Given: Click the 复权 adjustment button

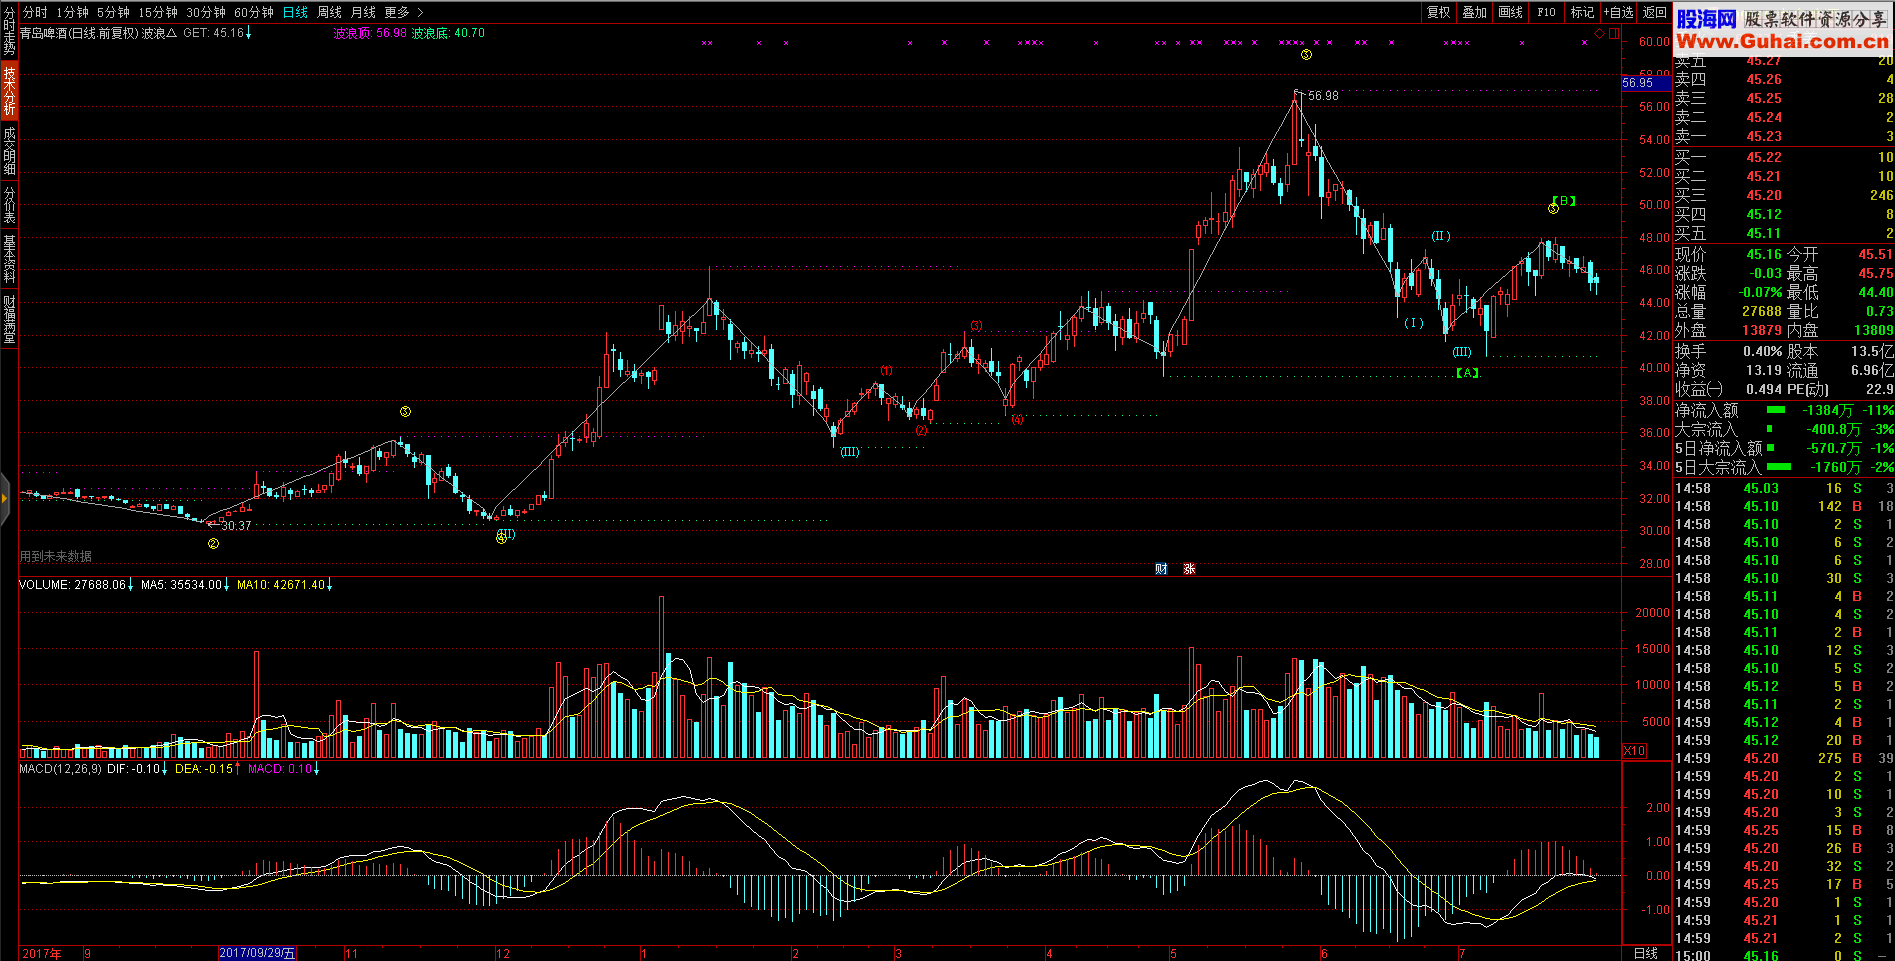Looking at the screenshot, I should [1439, 12].
